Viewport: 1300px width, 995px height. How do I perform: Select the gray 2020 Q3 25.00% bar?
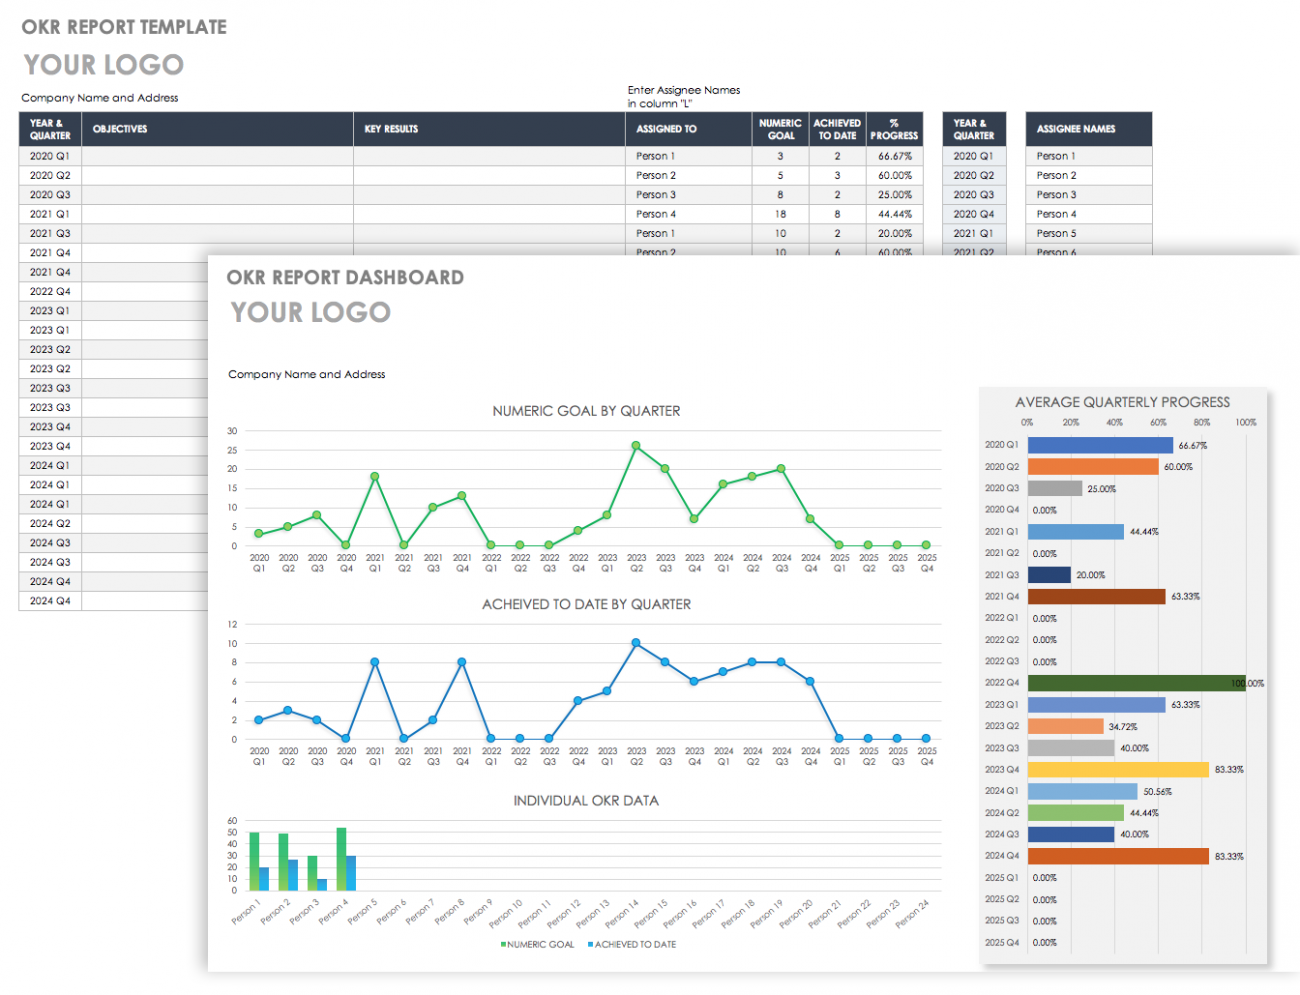click(x=1054, y=489)
